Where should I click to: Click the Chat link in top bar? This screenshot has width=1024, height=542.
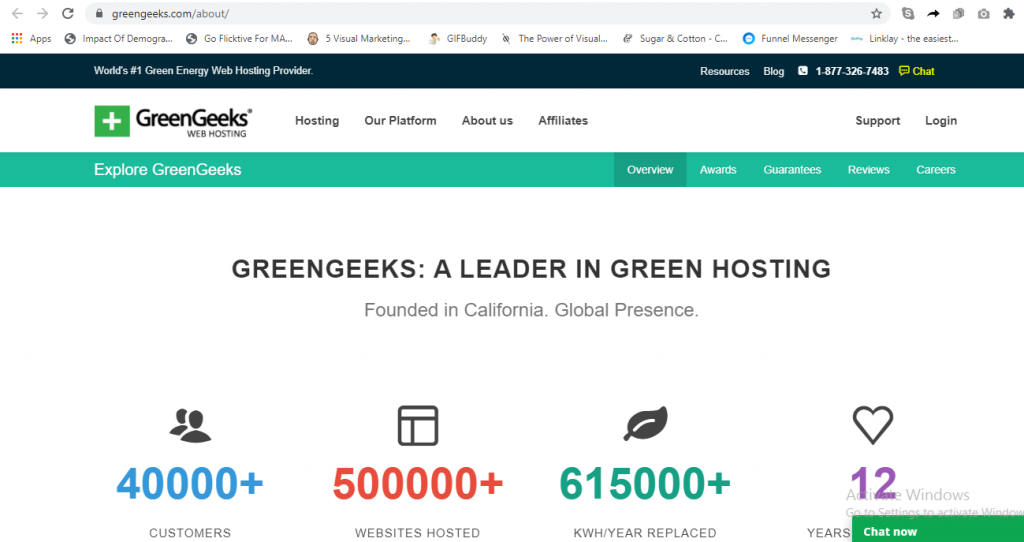923,71
